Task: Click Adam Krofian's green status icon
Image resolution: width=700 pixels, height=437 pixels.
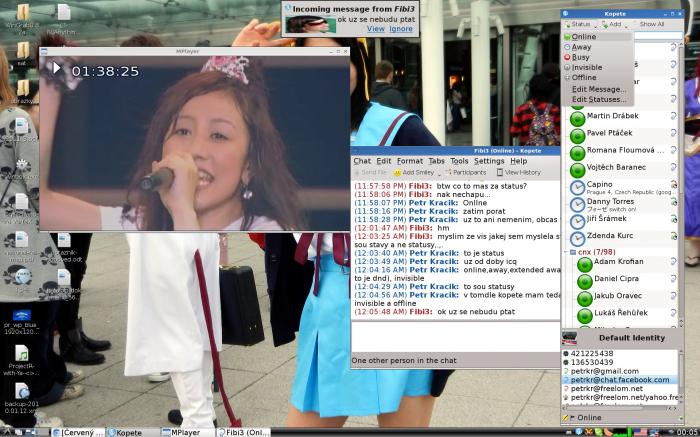Action: point(584,265)
